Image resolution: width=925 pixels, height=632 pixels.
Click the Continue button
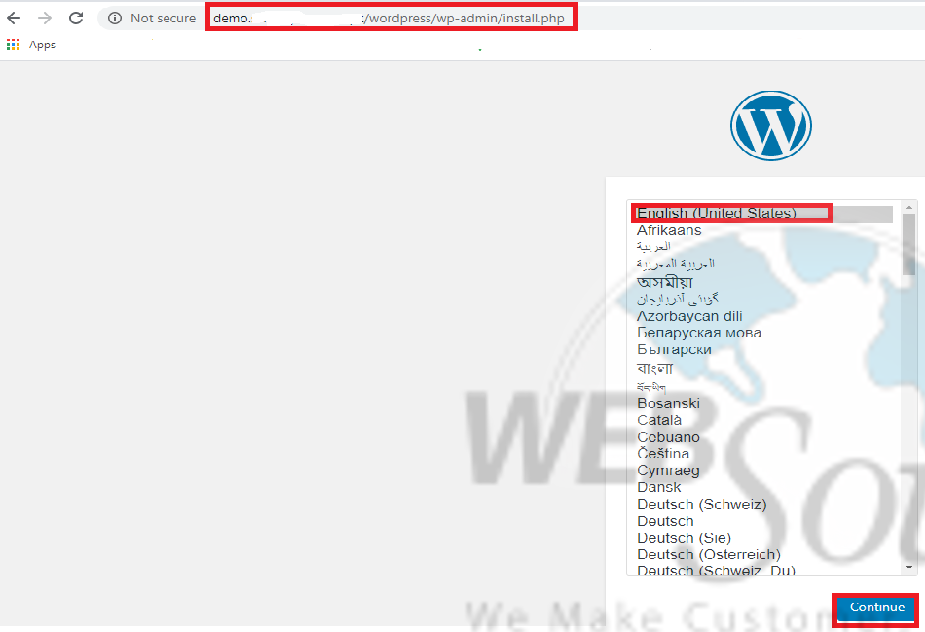click(877, 607)
